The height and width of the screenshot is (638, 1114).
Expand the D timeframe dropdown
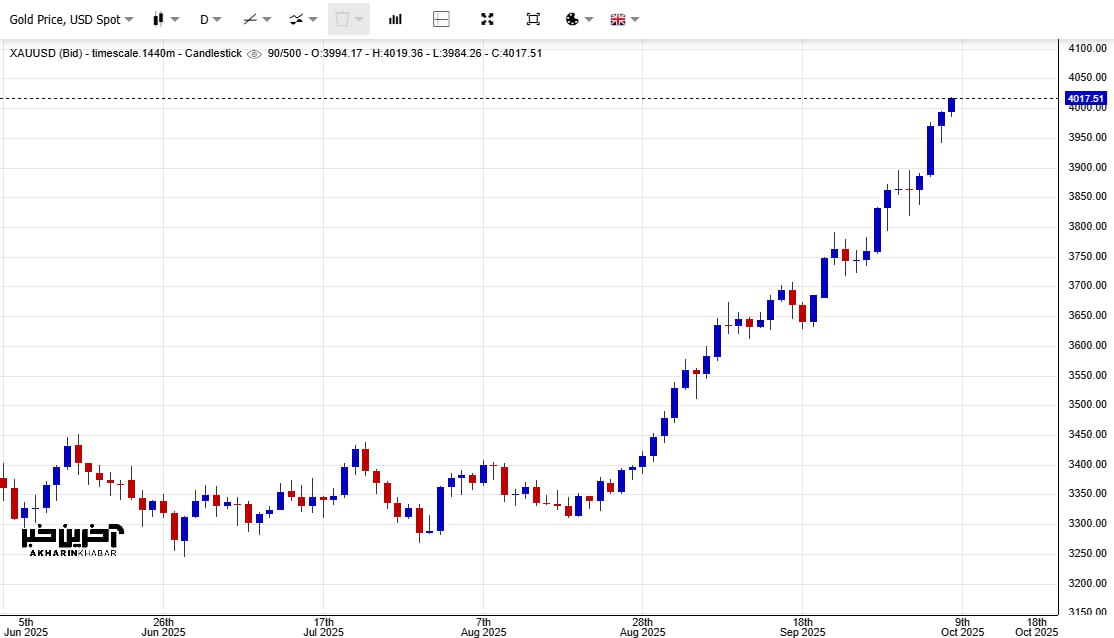[x=210, y=19]
